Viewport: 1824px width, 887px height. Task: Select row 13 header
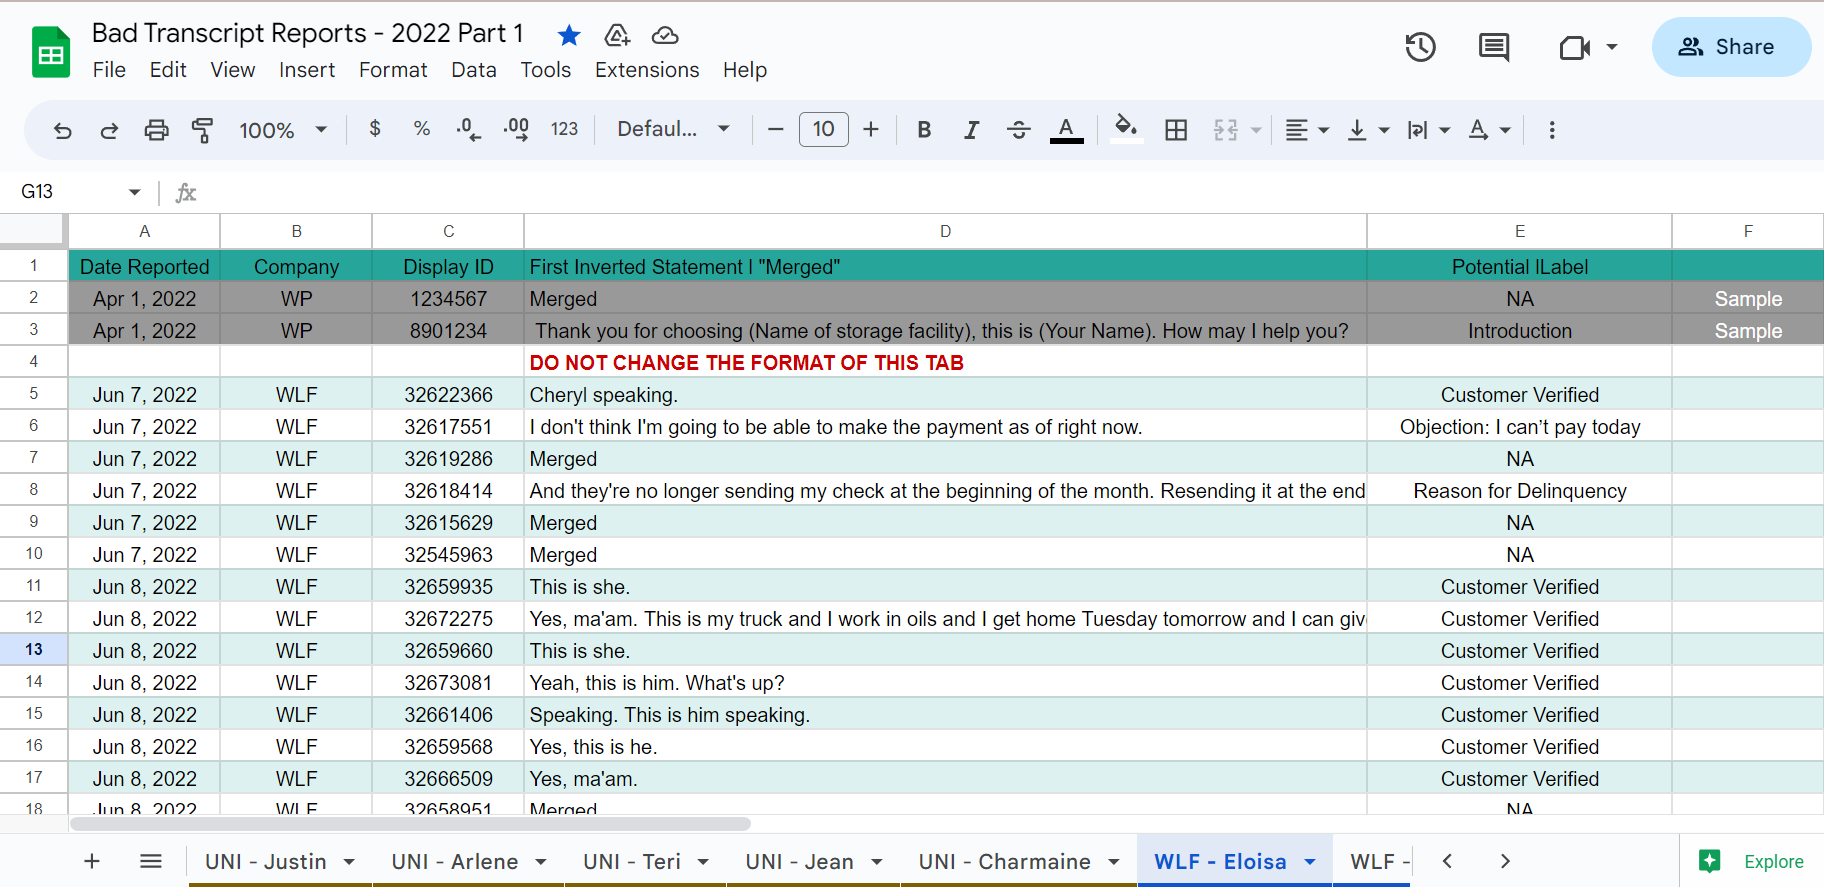pos(34,650)
